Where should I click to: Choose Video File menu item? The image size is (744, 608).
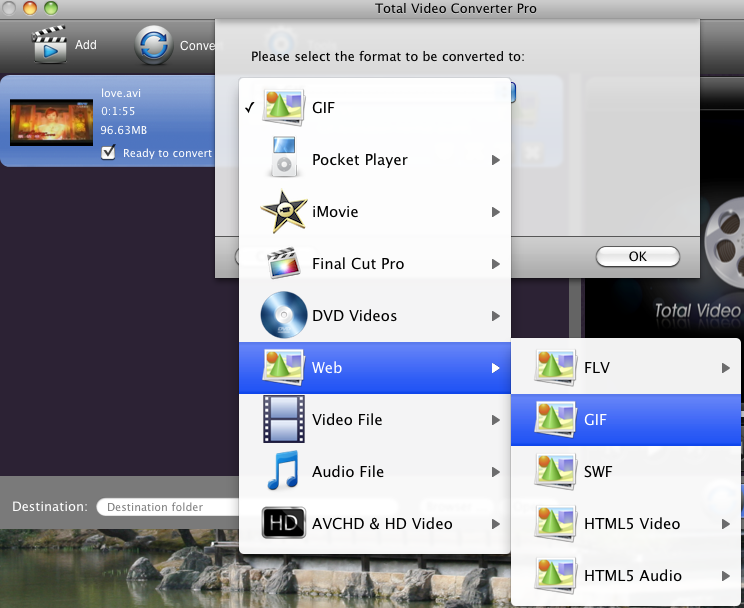[x=375, y=420]
